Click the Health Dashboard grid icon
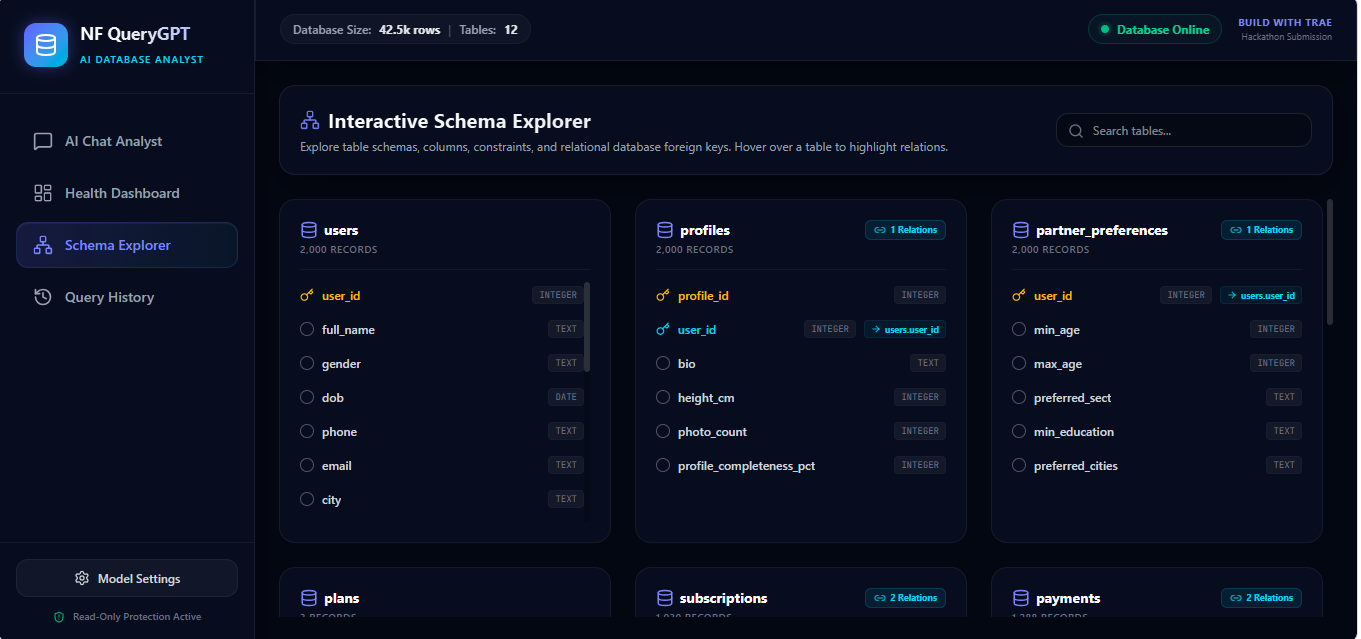 (43, 193)
